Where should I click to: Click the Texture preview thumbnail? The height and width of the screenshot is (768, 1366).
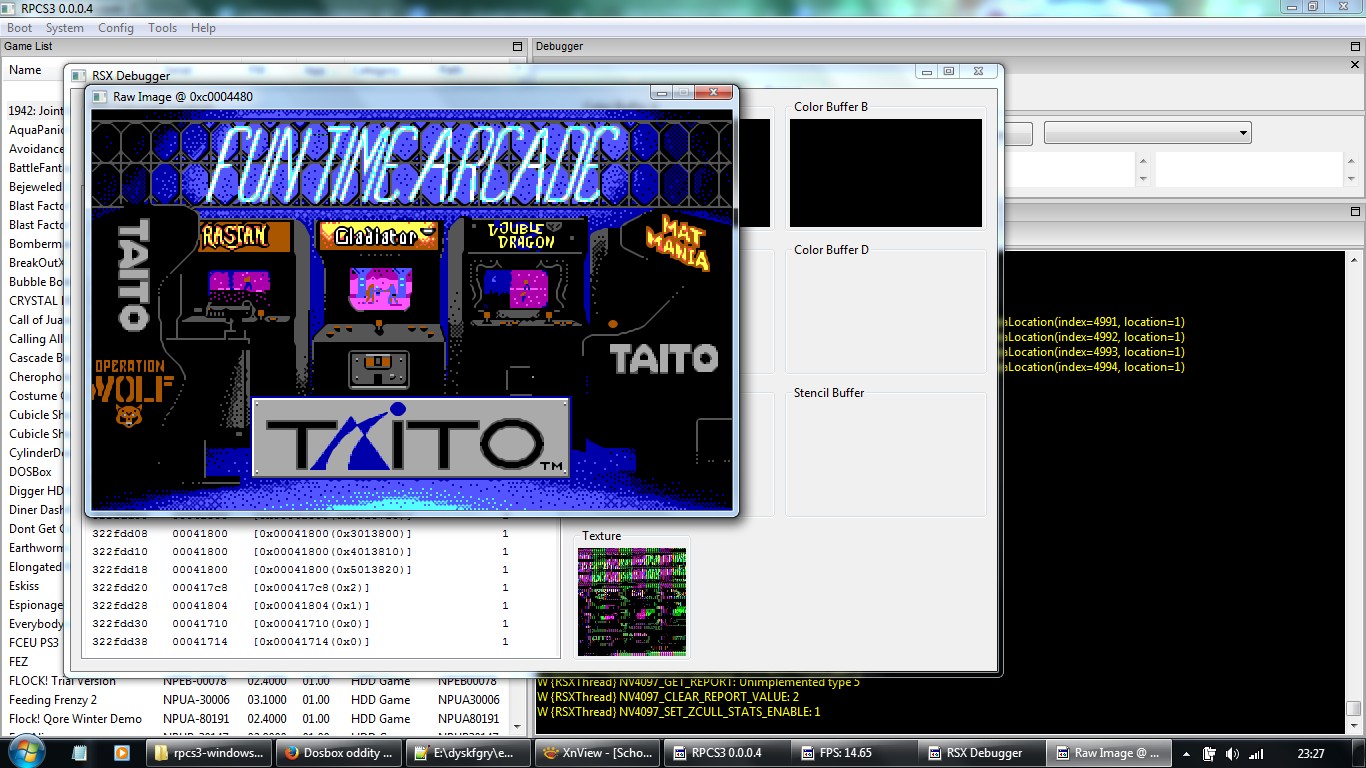(x=632, y=601)
